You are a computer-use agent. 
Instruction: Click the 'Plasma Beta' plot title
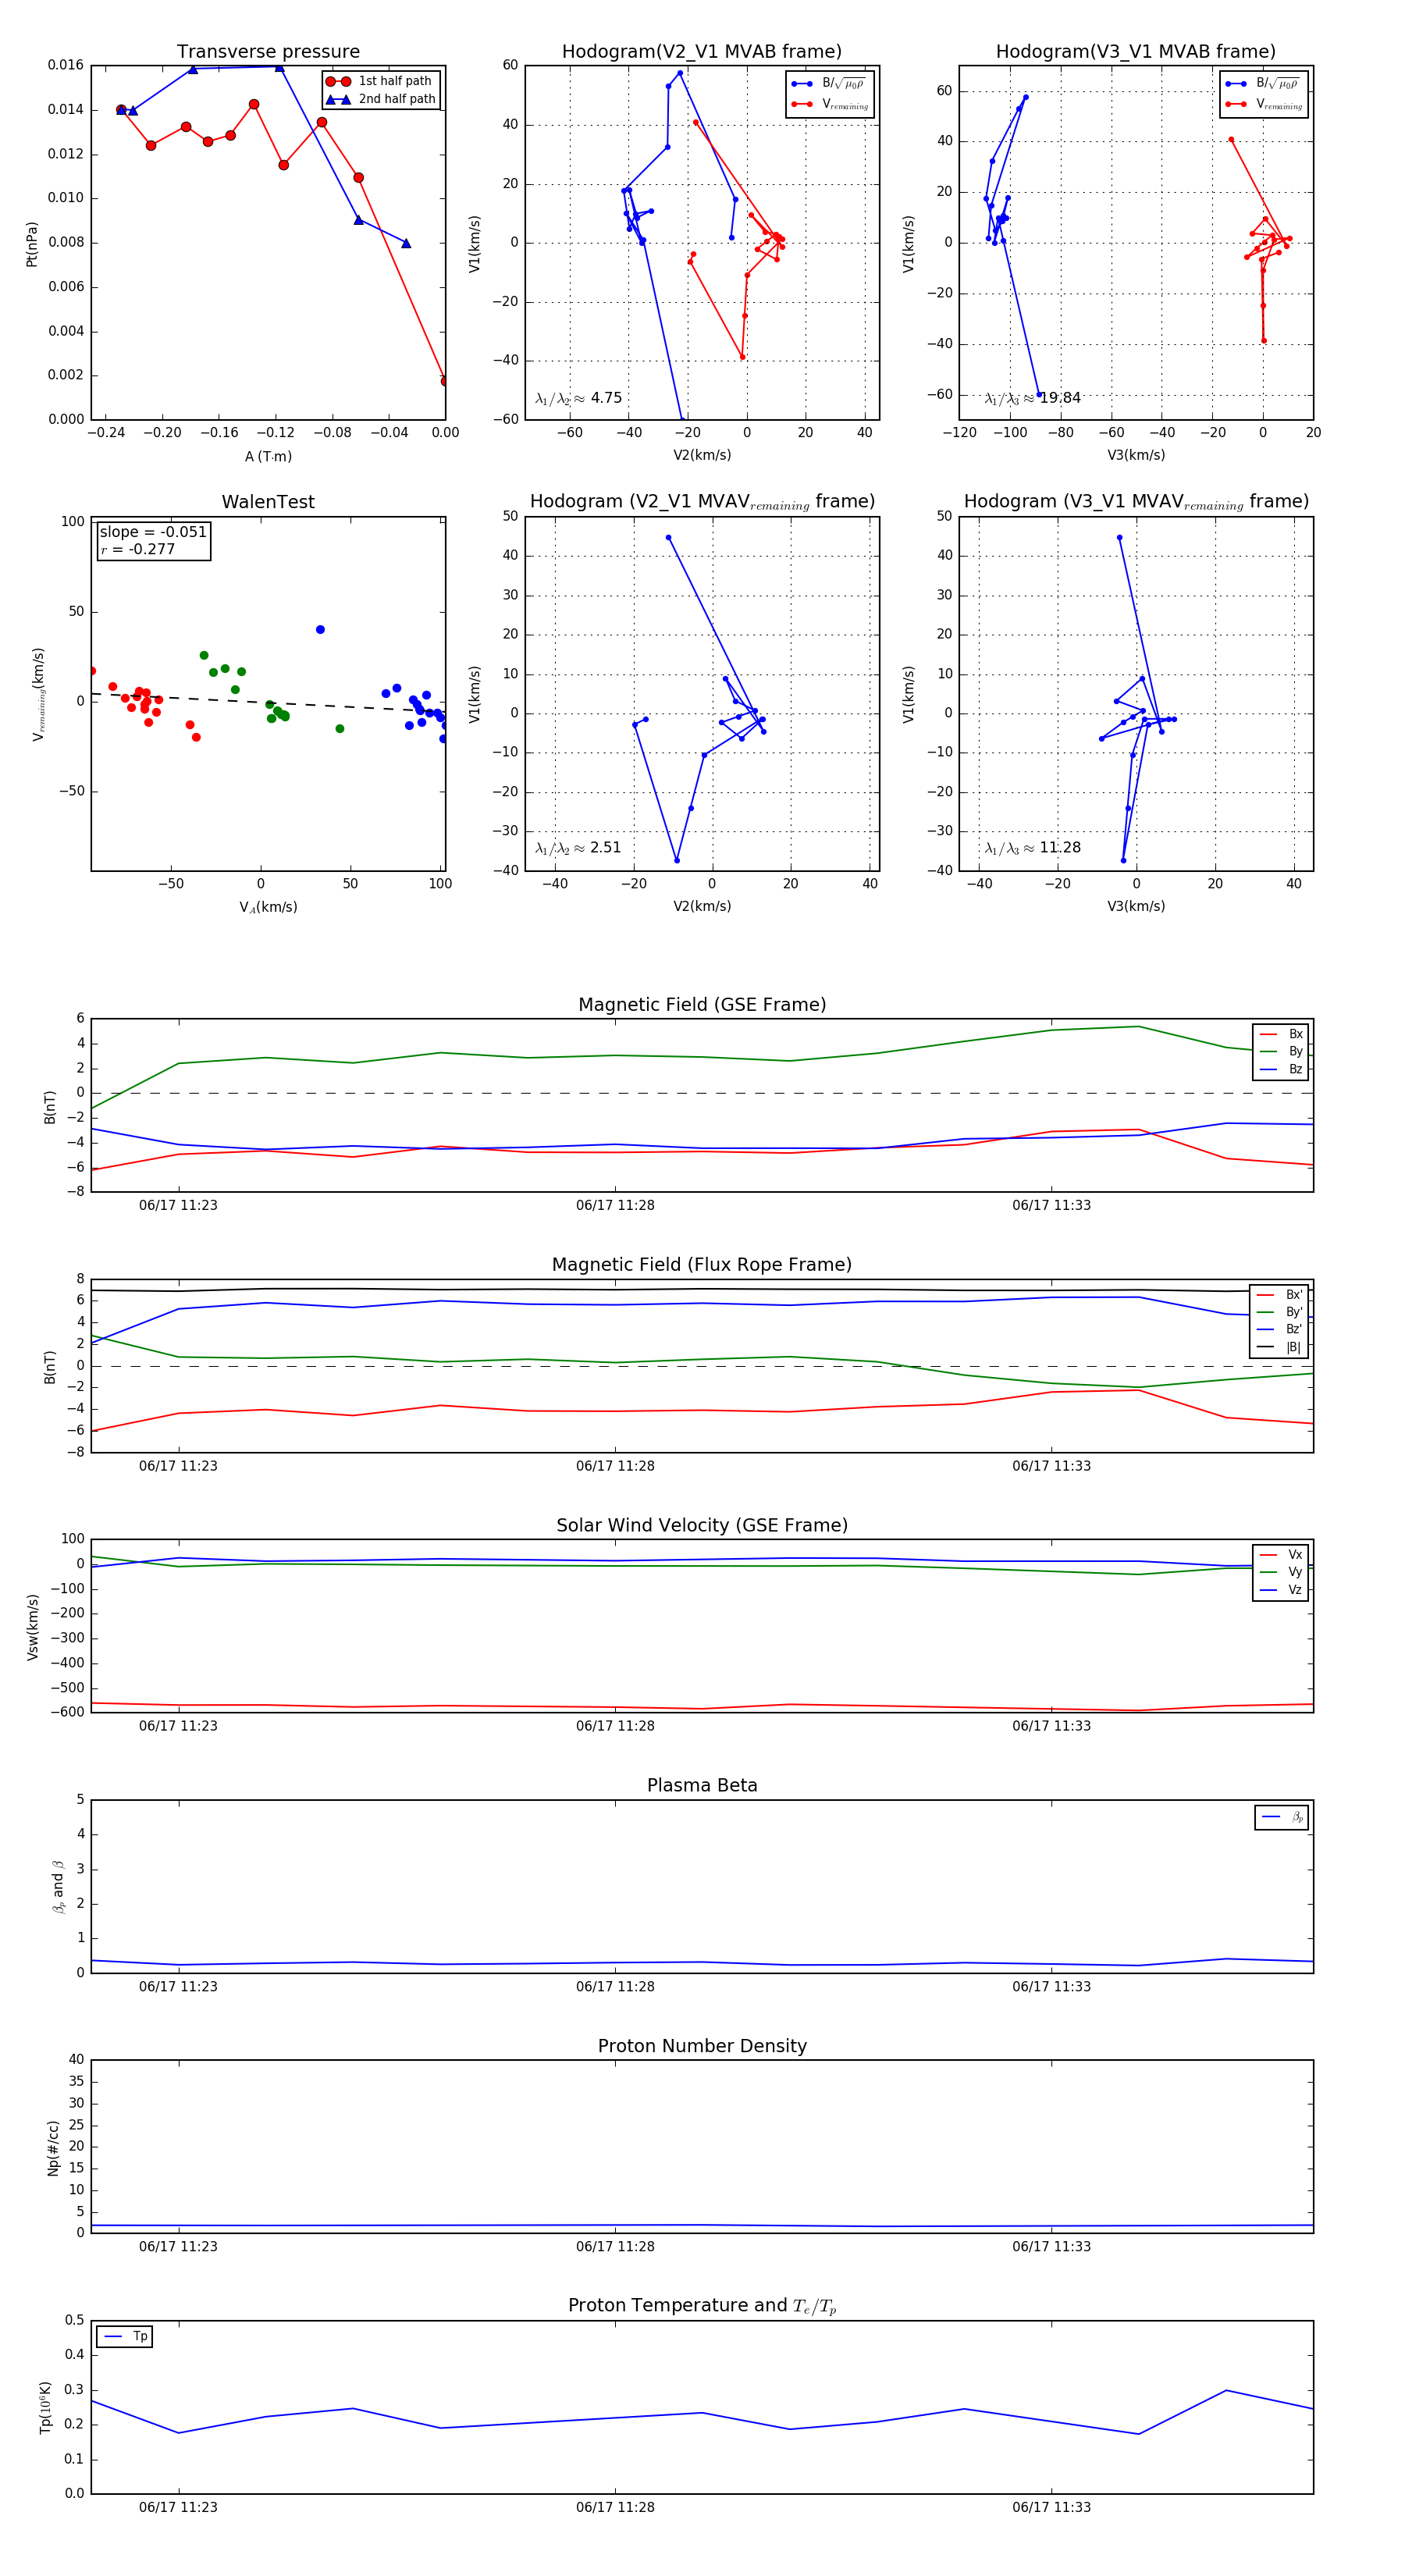[x=702, y=1786]
